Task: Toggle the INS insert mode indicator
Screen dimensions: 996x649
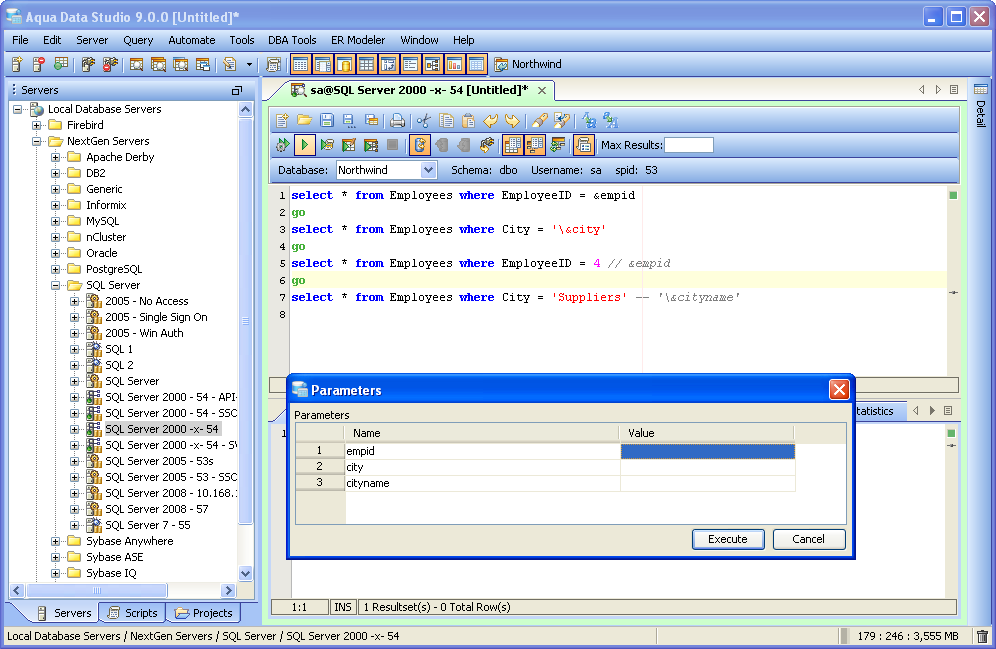Action: 343,607
